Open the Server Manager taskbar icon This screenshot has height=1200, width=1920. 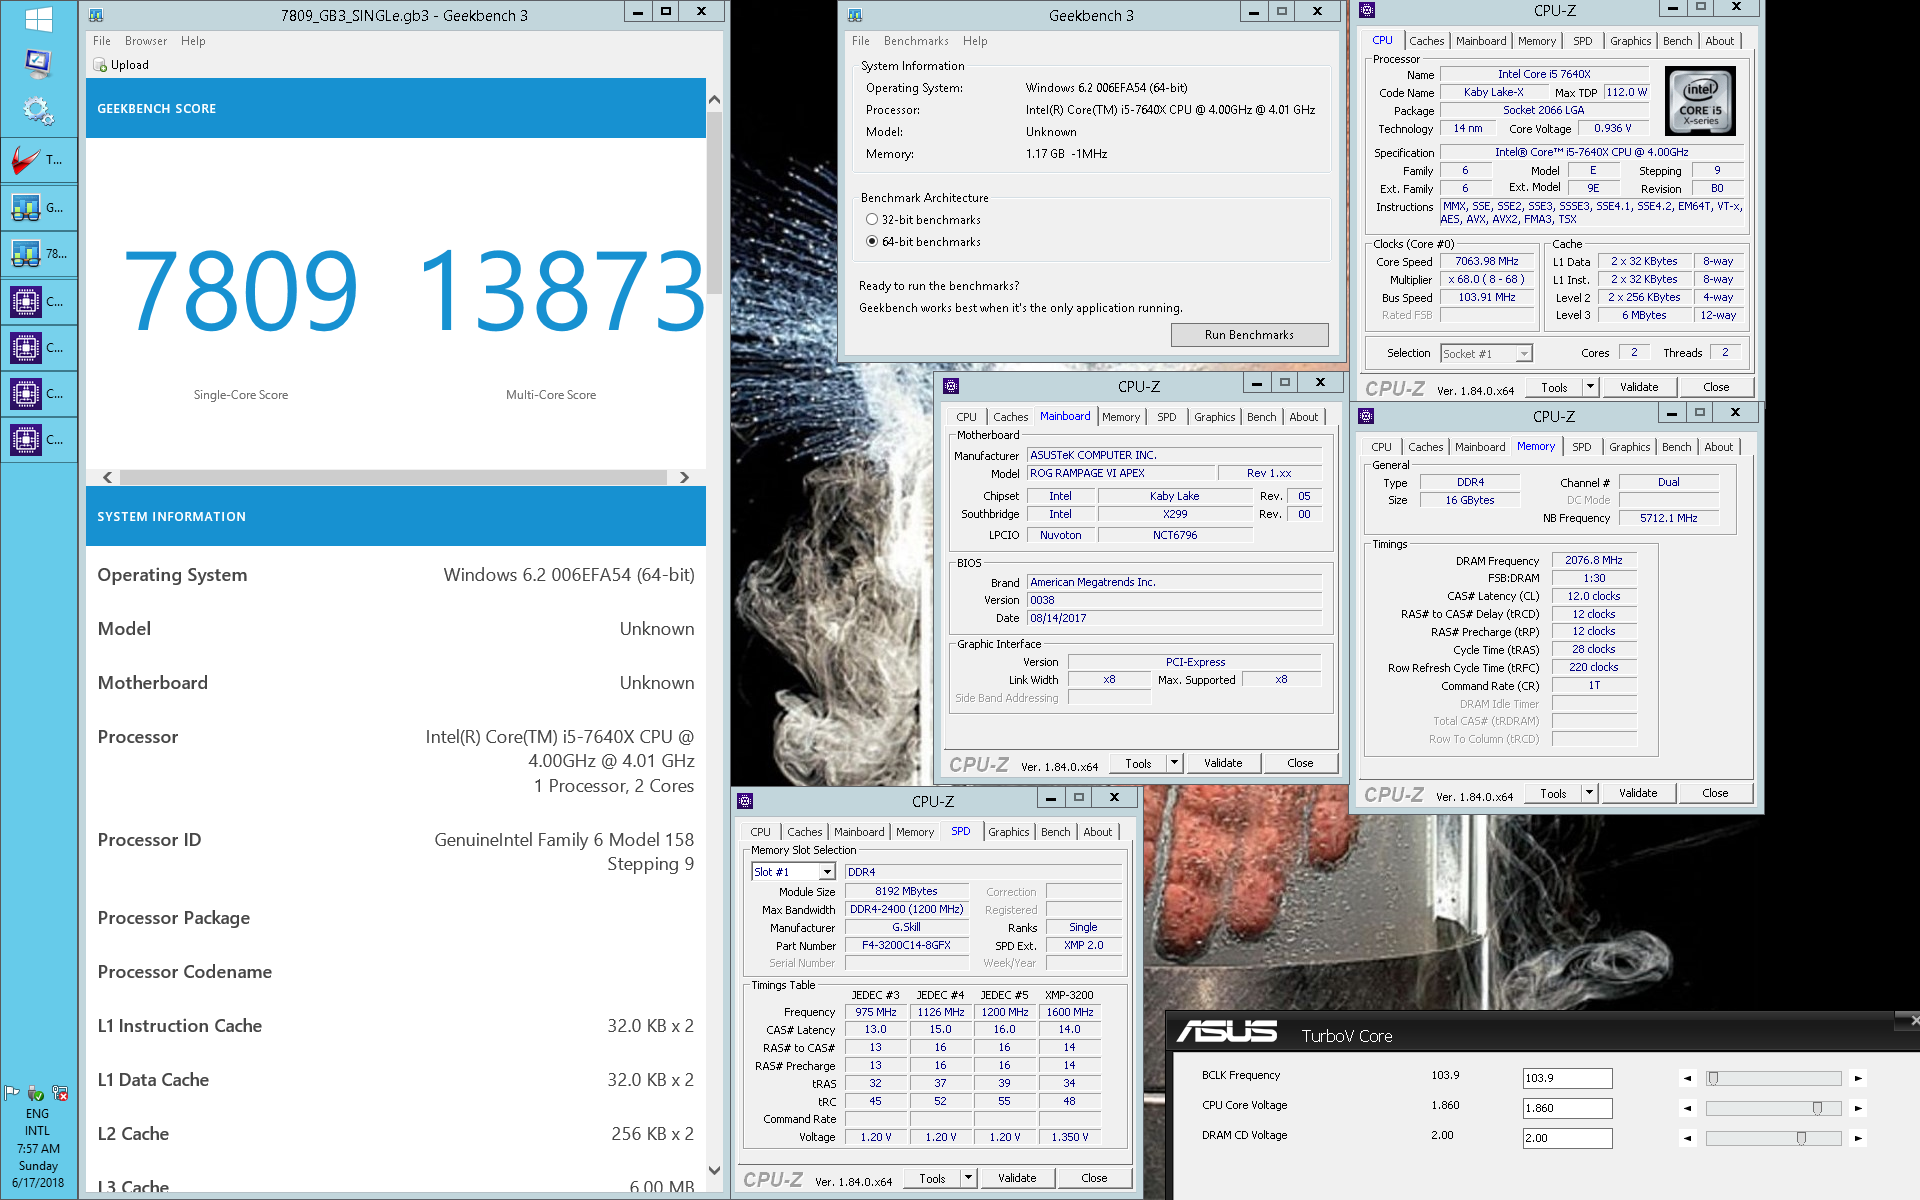click(38, 65)
